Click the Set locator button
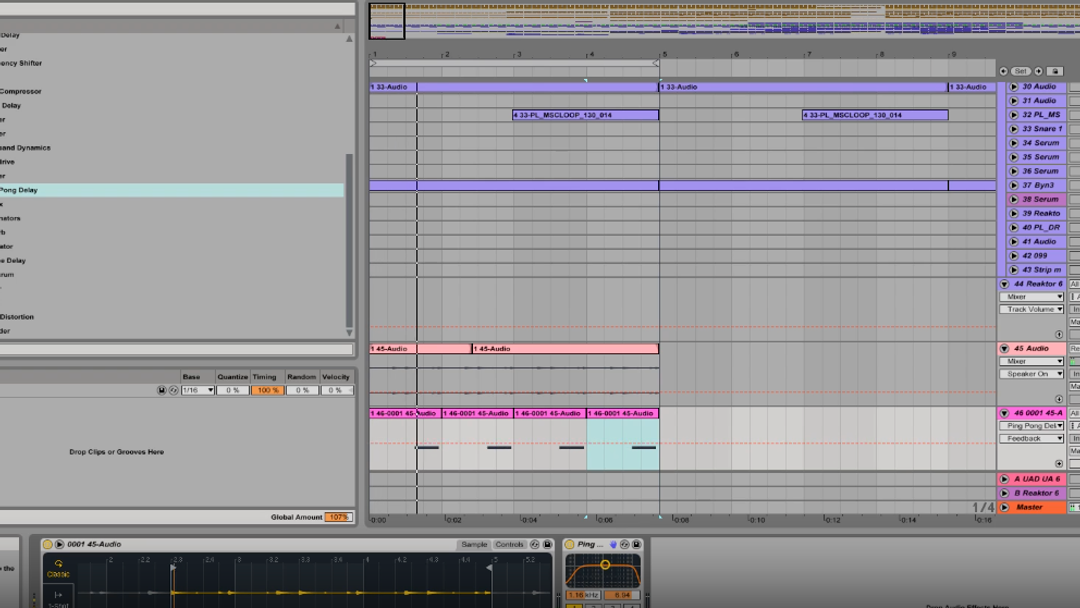Screen dimensions: 1080x608 (1020, 71)
